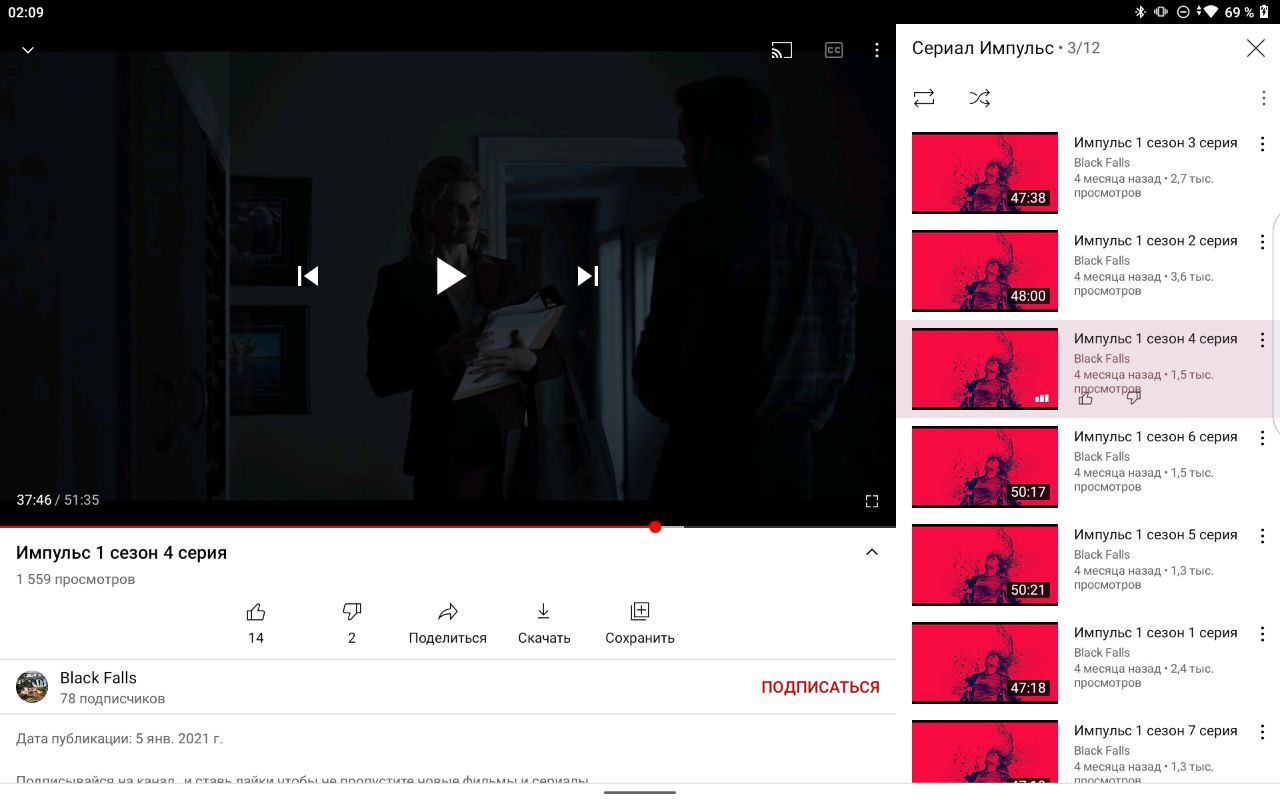
Task: Toggle playlist loop mode
Action: click(924, 98)
